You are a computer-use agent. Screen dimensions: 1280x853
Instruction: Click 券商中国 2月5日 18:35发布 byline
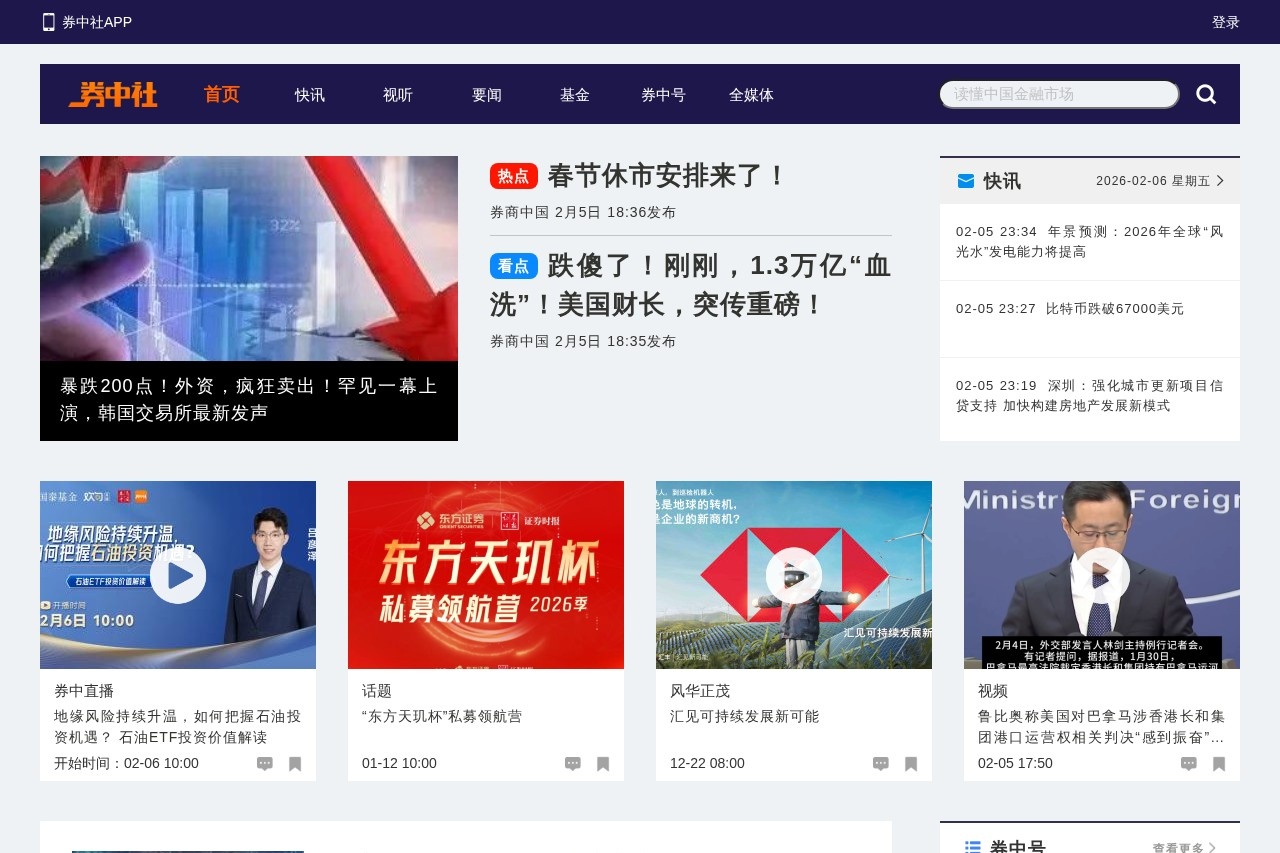click(583, 341)
